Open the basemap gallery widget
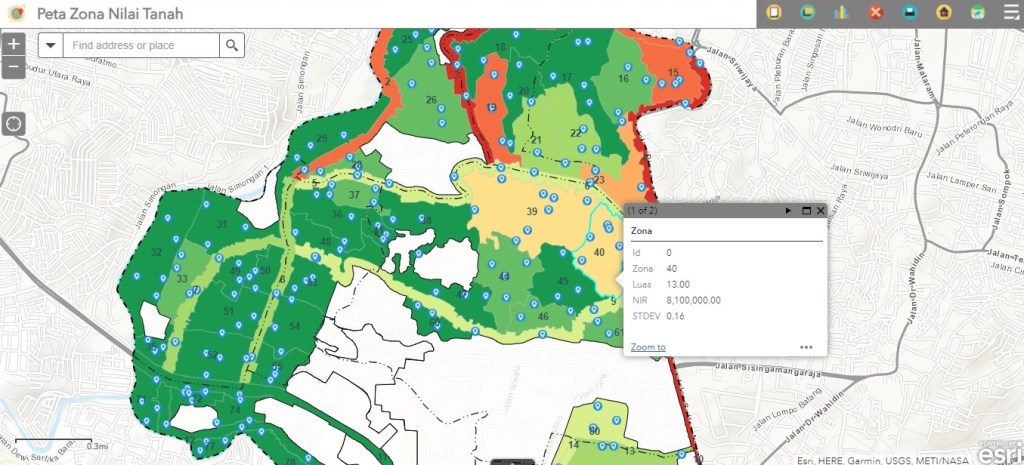 977,13
